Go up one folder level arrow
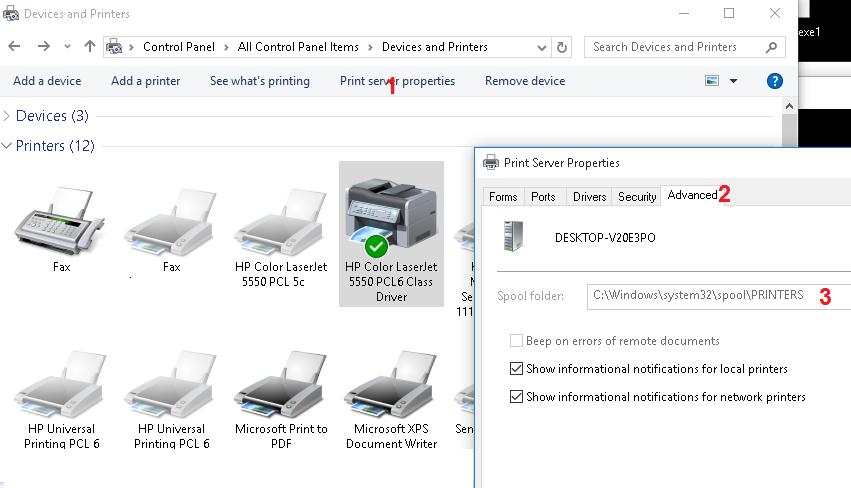This screenshot has height=488, width=851. coord(90,47)
